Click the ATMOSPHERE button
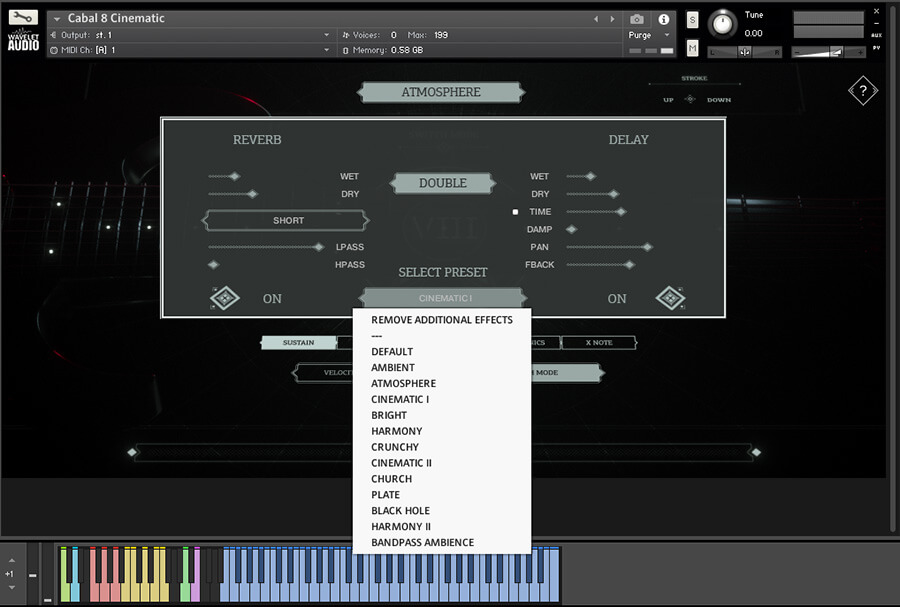This screenshot has height=607, width=900. pyautogui.click(x=440, y=92)
